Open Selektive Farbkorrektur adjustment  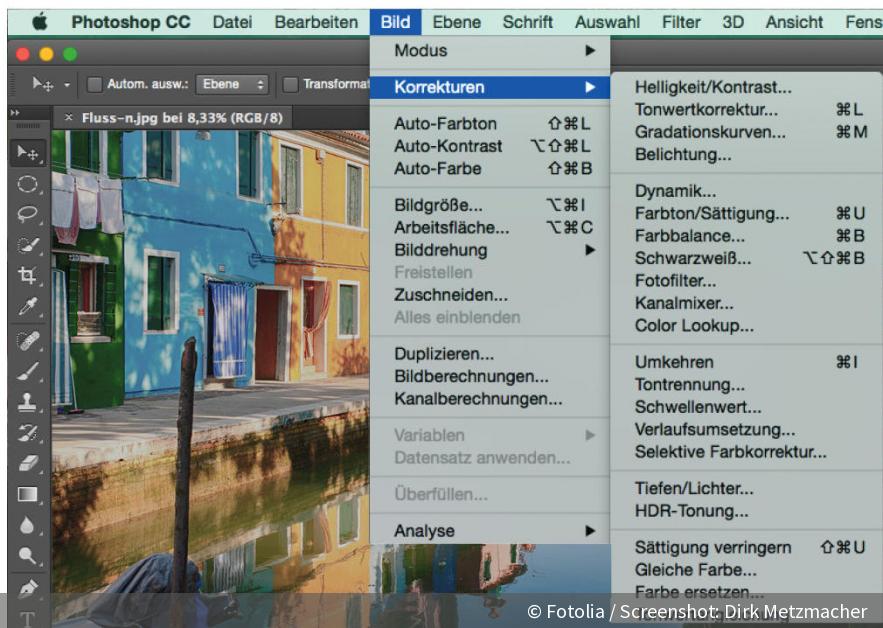747,452
